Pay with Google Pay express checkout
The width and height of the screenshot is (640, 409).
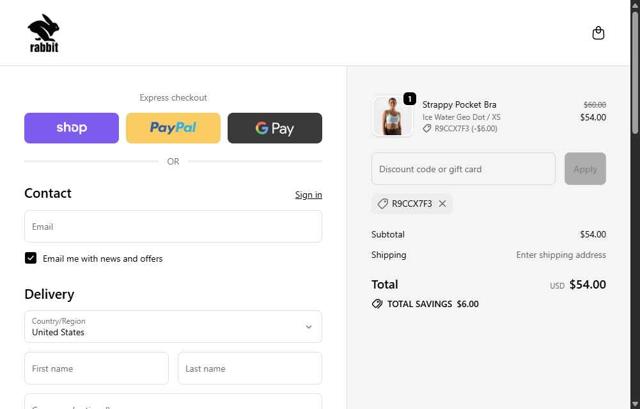274,128
